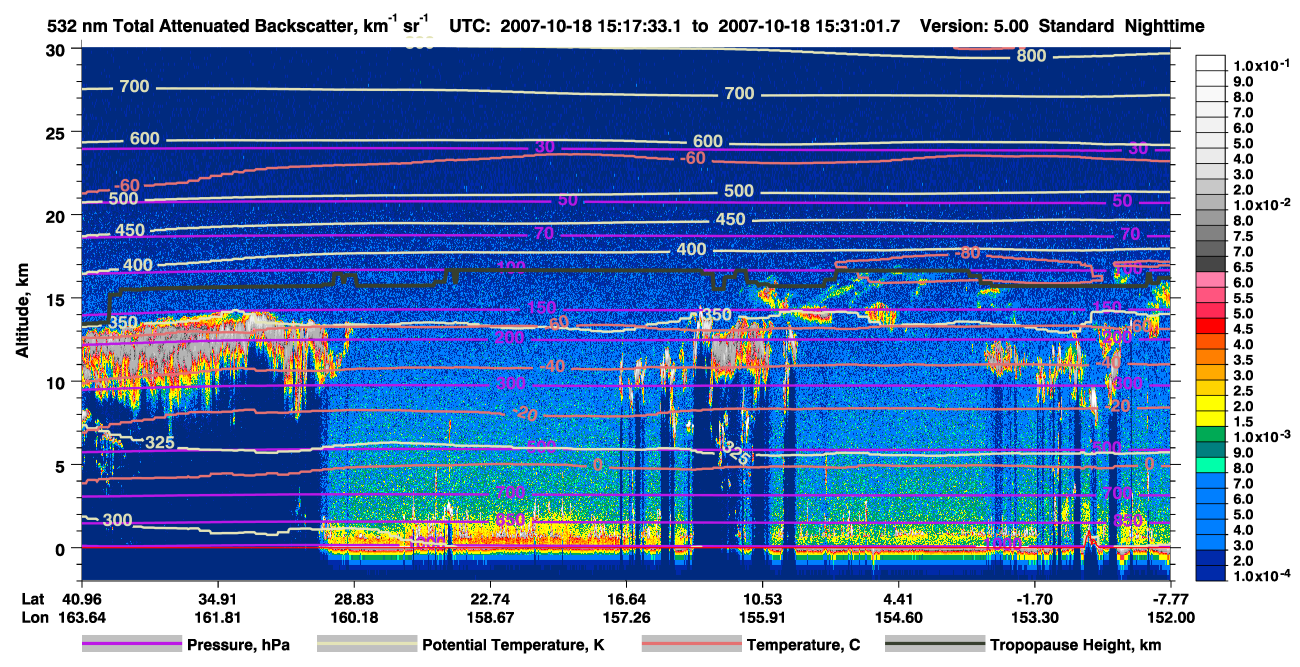Click the dark Tropopause Height legend line sample
Screen dimensions: 1300x667
coord(937,645)
